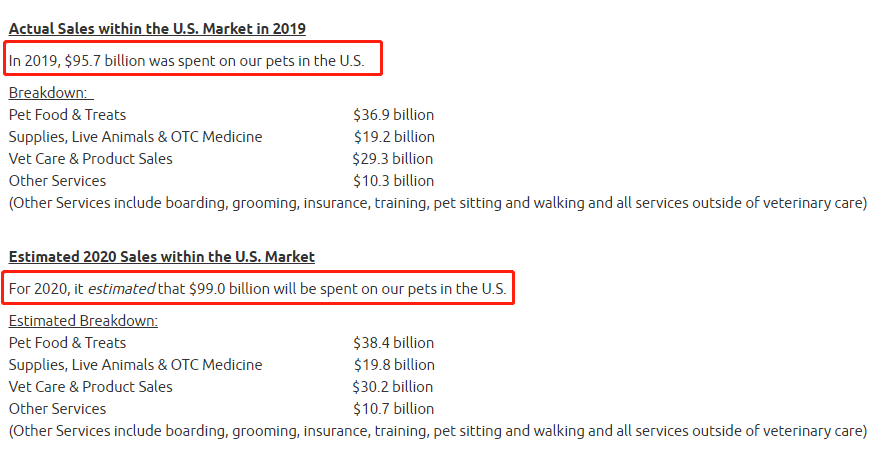Click the $30.2 billion vet care estimate
Screen dimensions: 873x454
[x=393, y=387]
